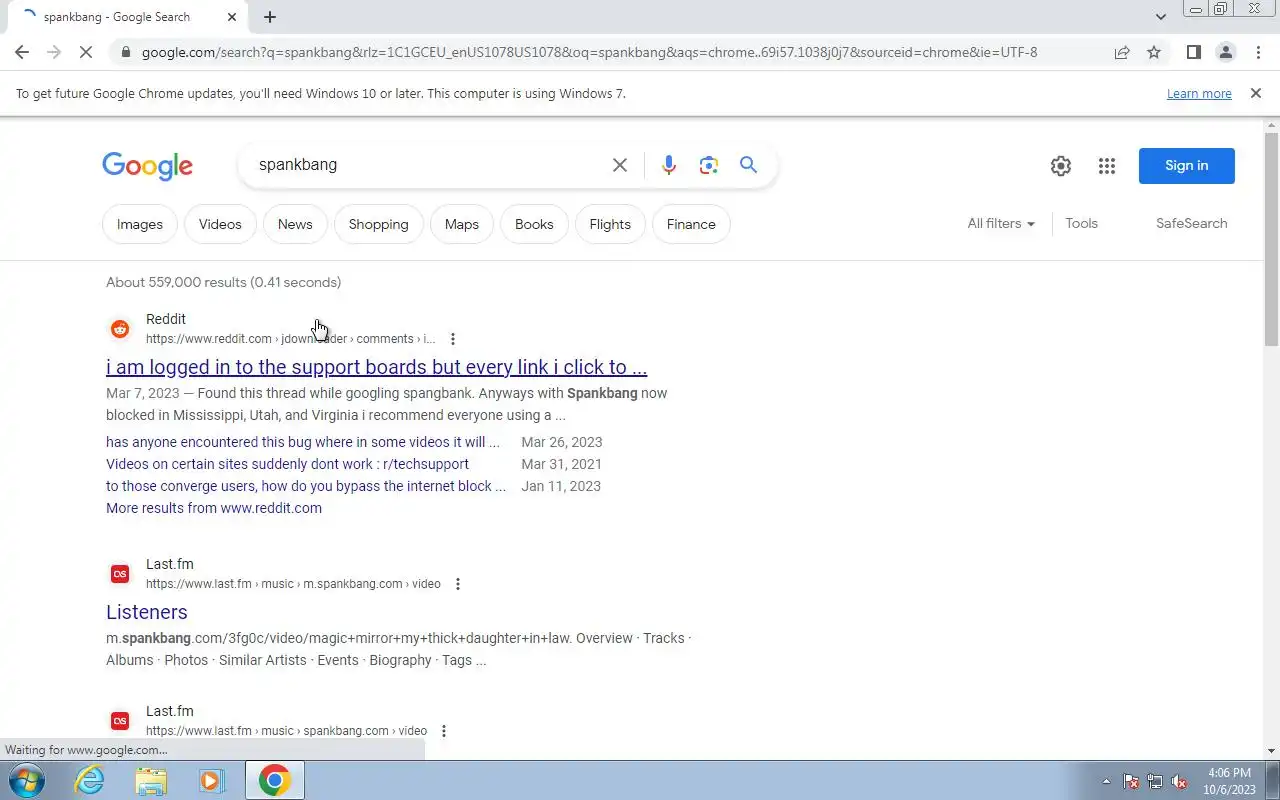Open the Chrome side panel
Image resolution: width=1280 pixels, height=800 pixels.
(1193, 52)
